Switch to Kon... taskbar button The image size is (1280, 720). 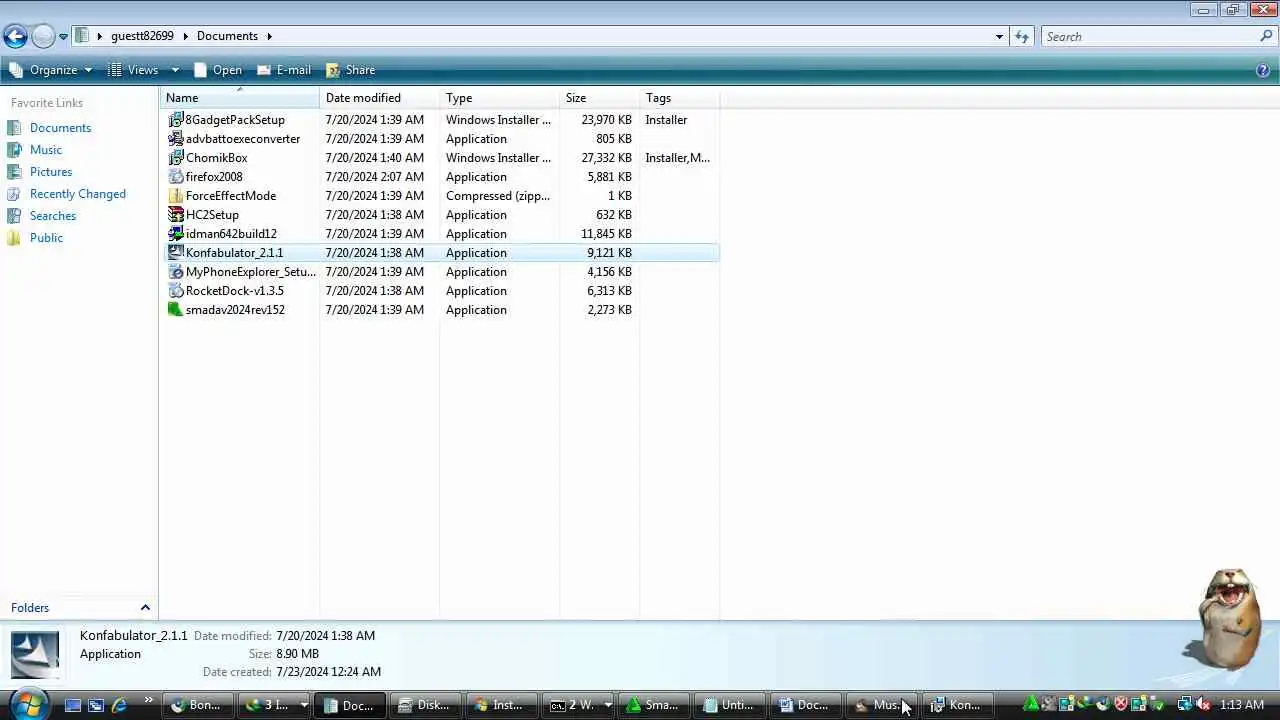(x=958, y=705)
